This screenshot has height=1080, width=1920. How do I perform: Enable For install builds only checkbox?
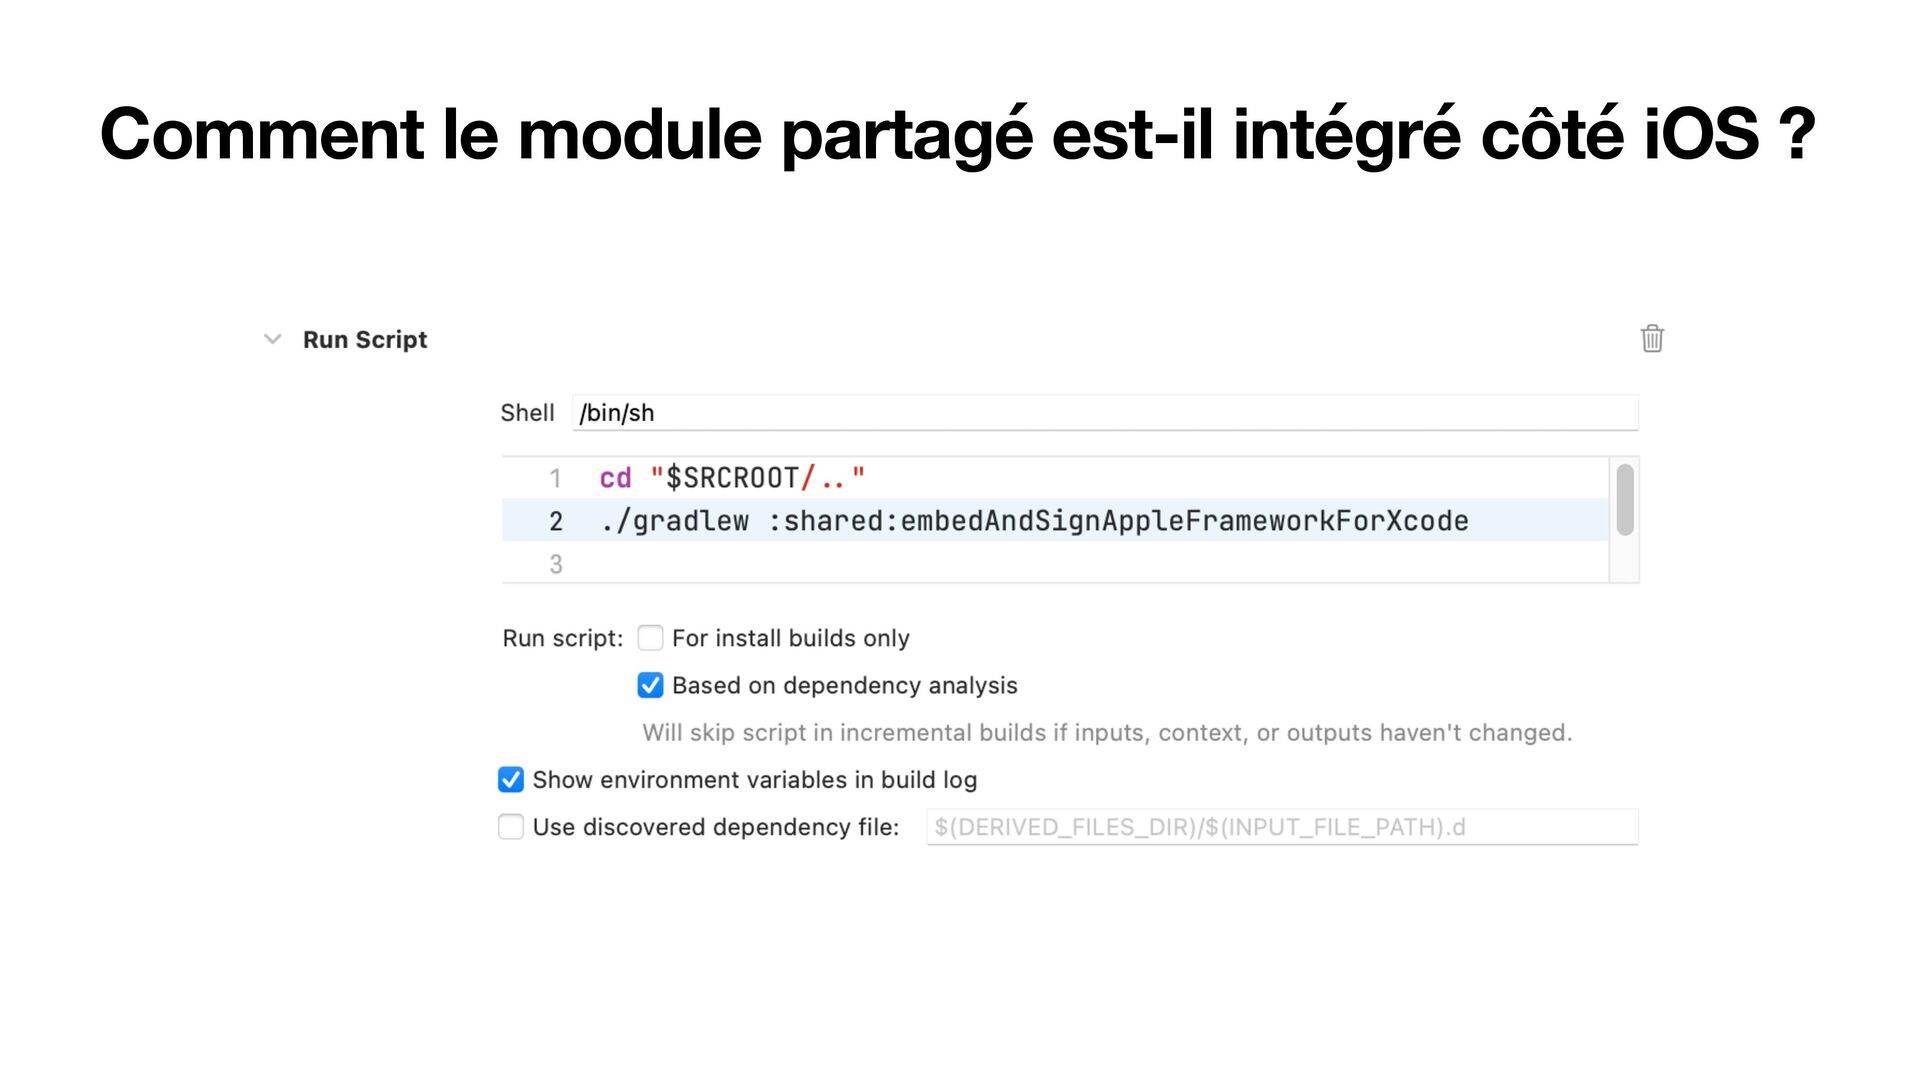point(650,638)
